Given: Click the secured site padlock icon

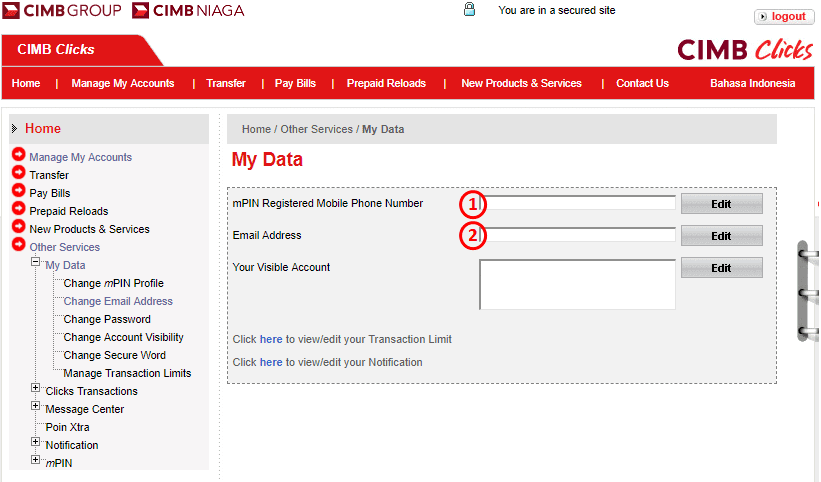Looking at the screenshot, I should (x=470, y=9).
